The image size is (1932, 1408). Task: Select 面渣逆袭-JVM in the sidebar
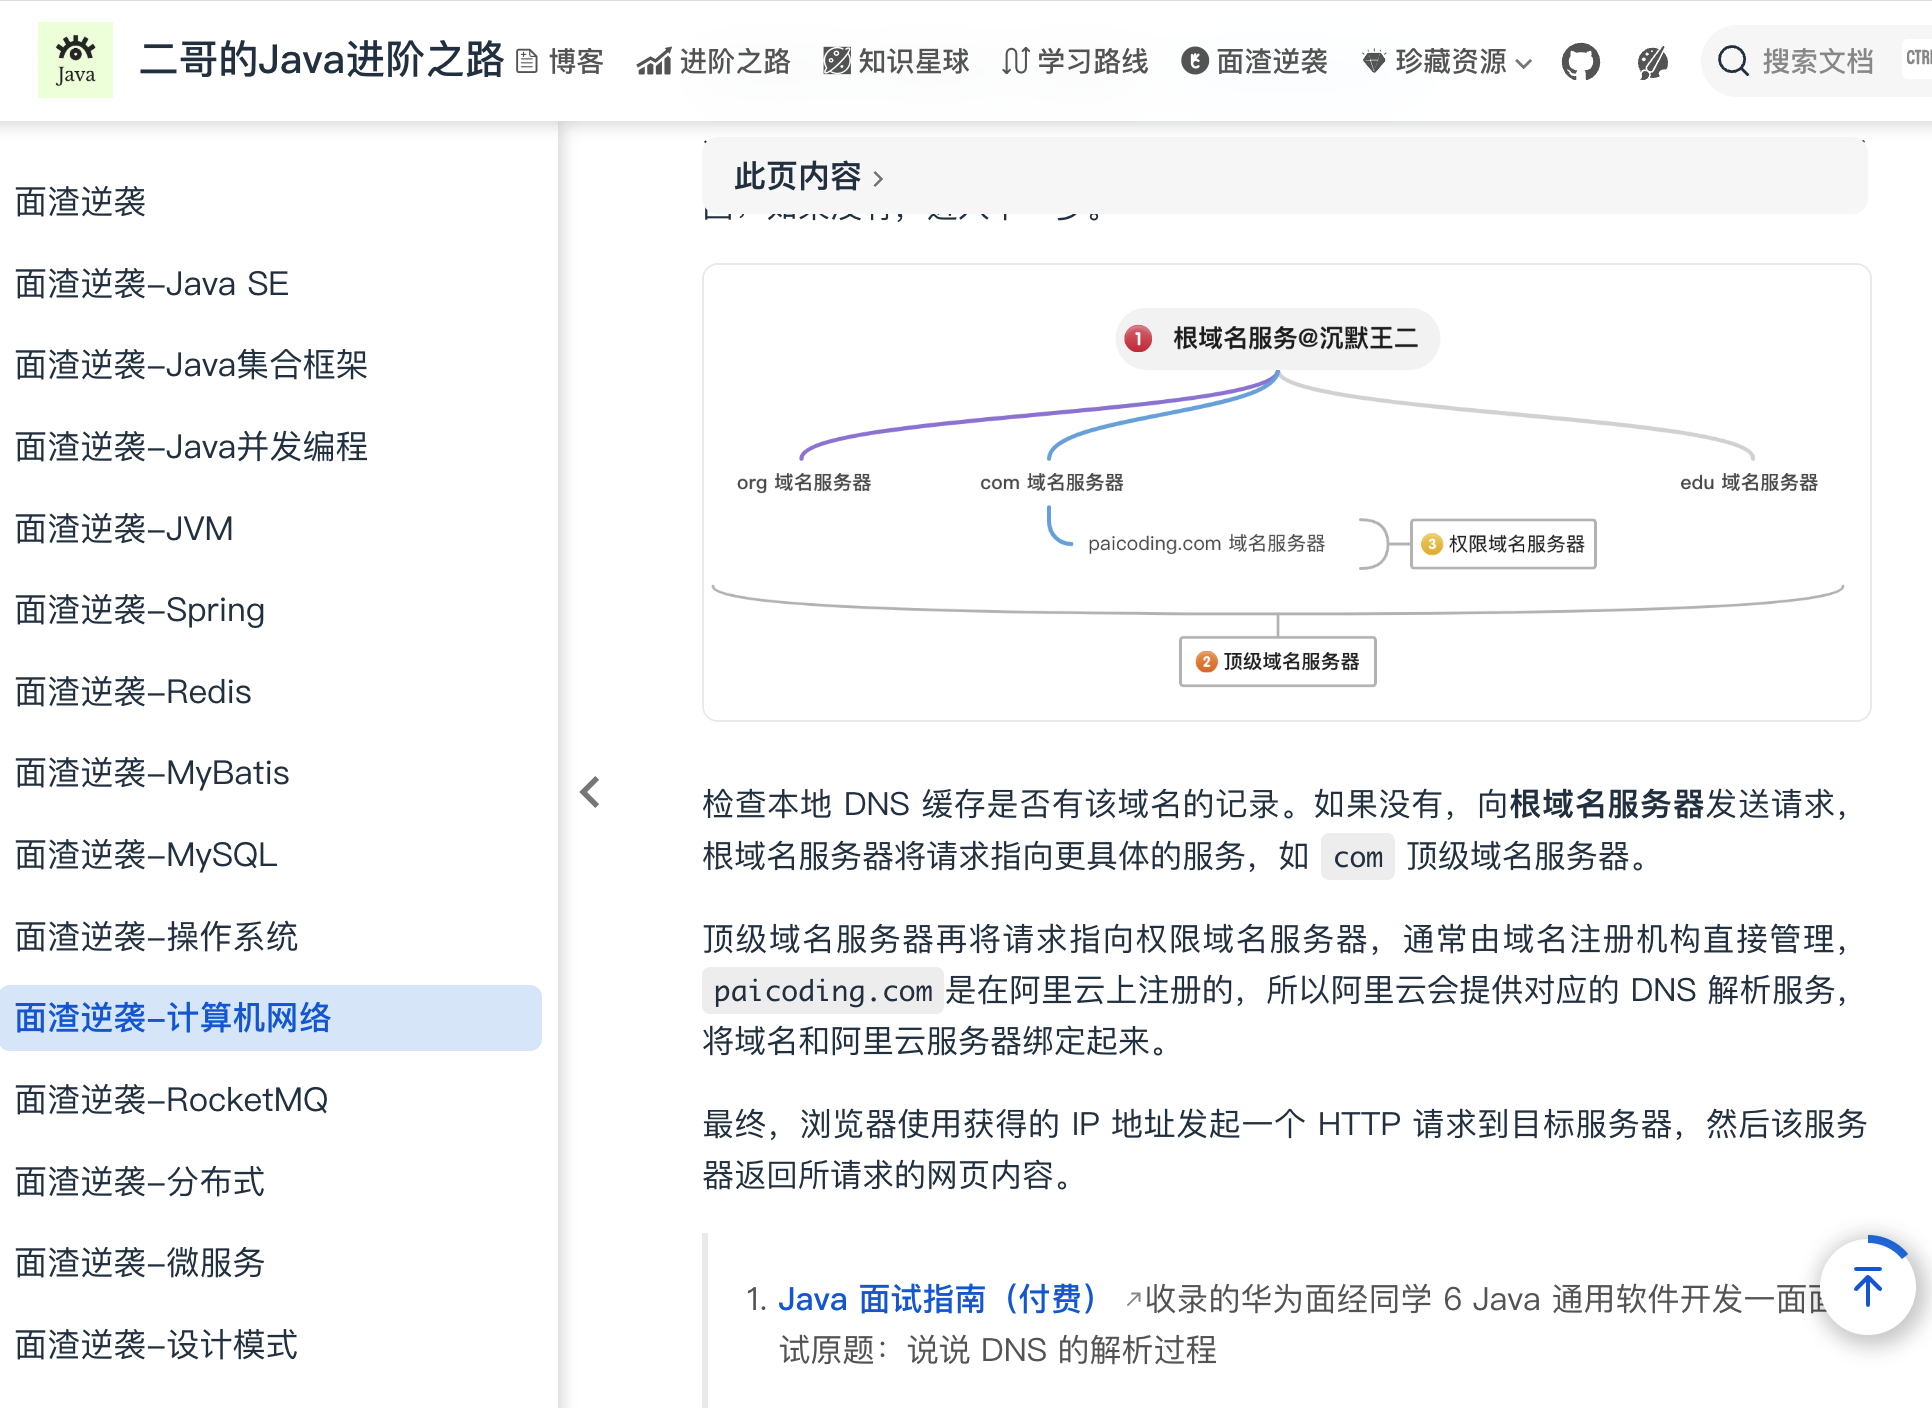124,528
